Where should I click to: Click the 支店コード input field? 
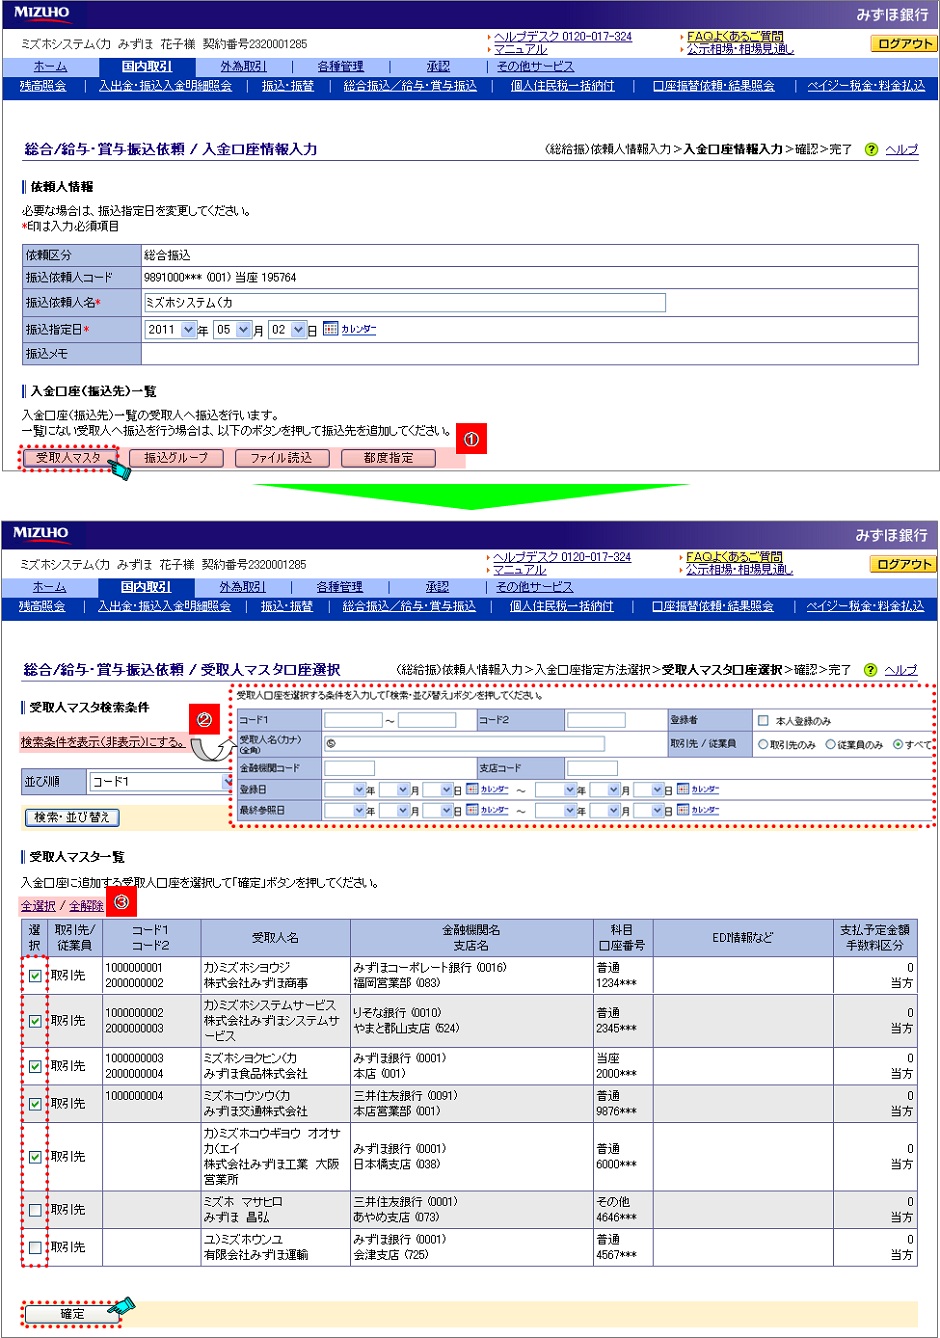[592, 768]
